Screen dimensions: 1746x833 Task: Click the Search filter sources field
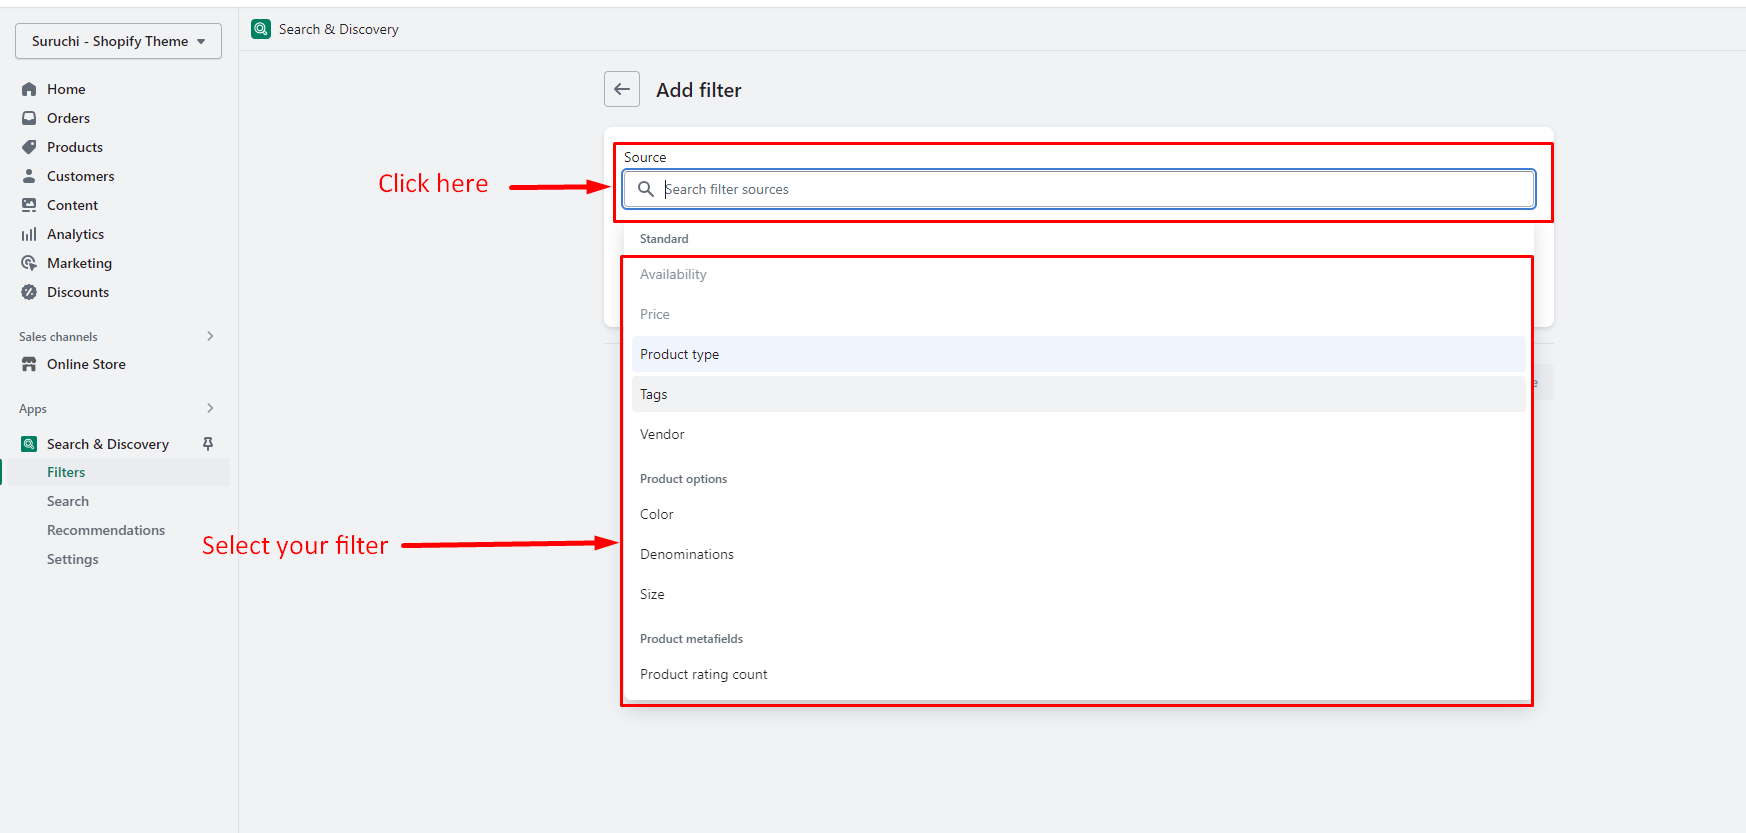point(1090,189)
